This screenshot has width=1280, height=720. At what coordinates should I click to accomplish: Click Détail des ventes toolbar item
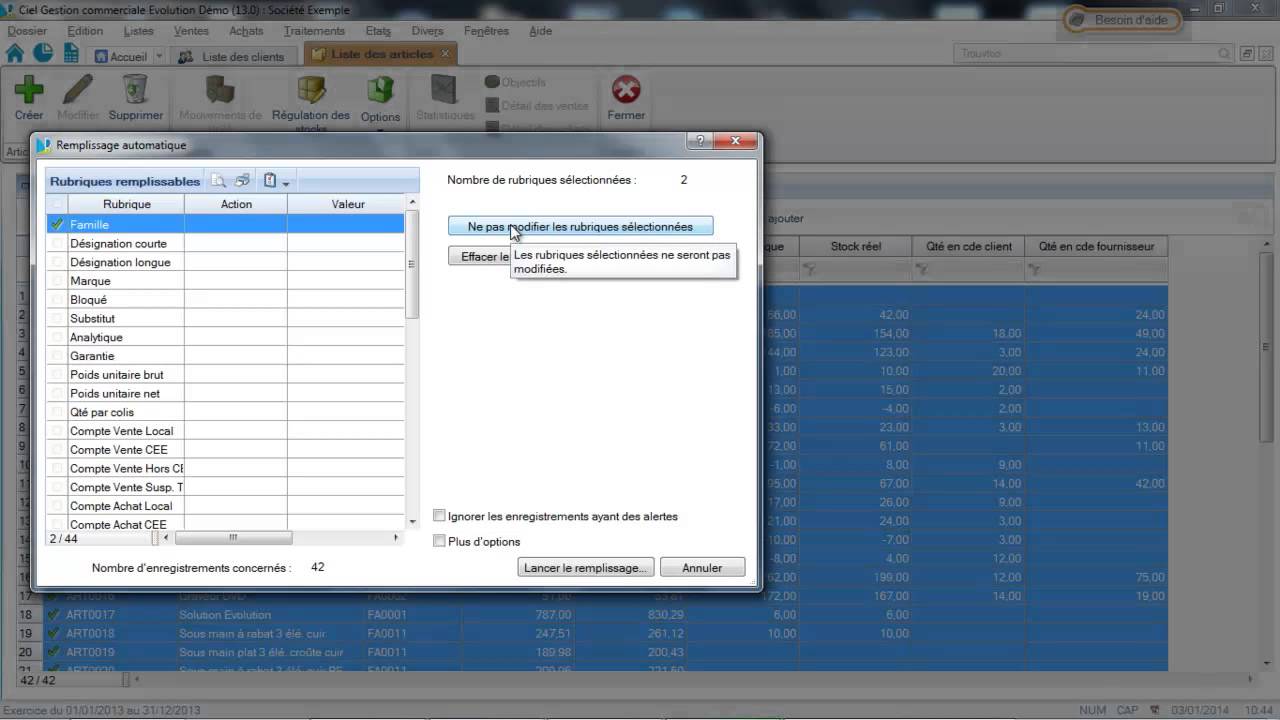(537, 105)
